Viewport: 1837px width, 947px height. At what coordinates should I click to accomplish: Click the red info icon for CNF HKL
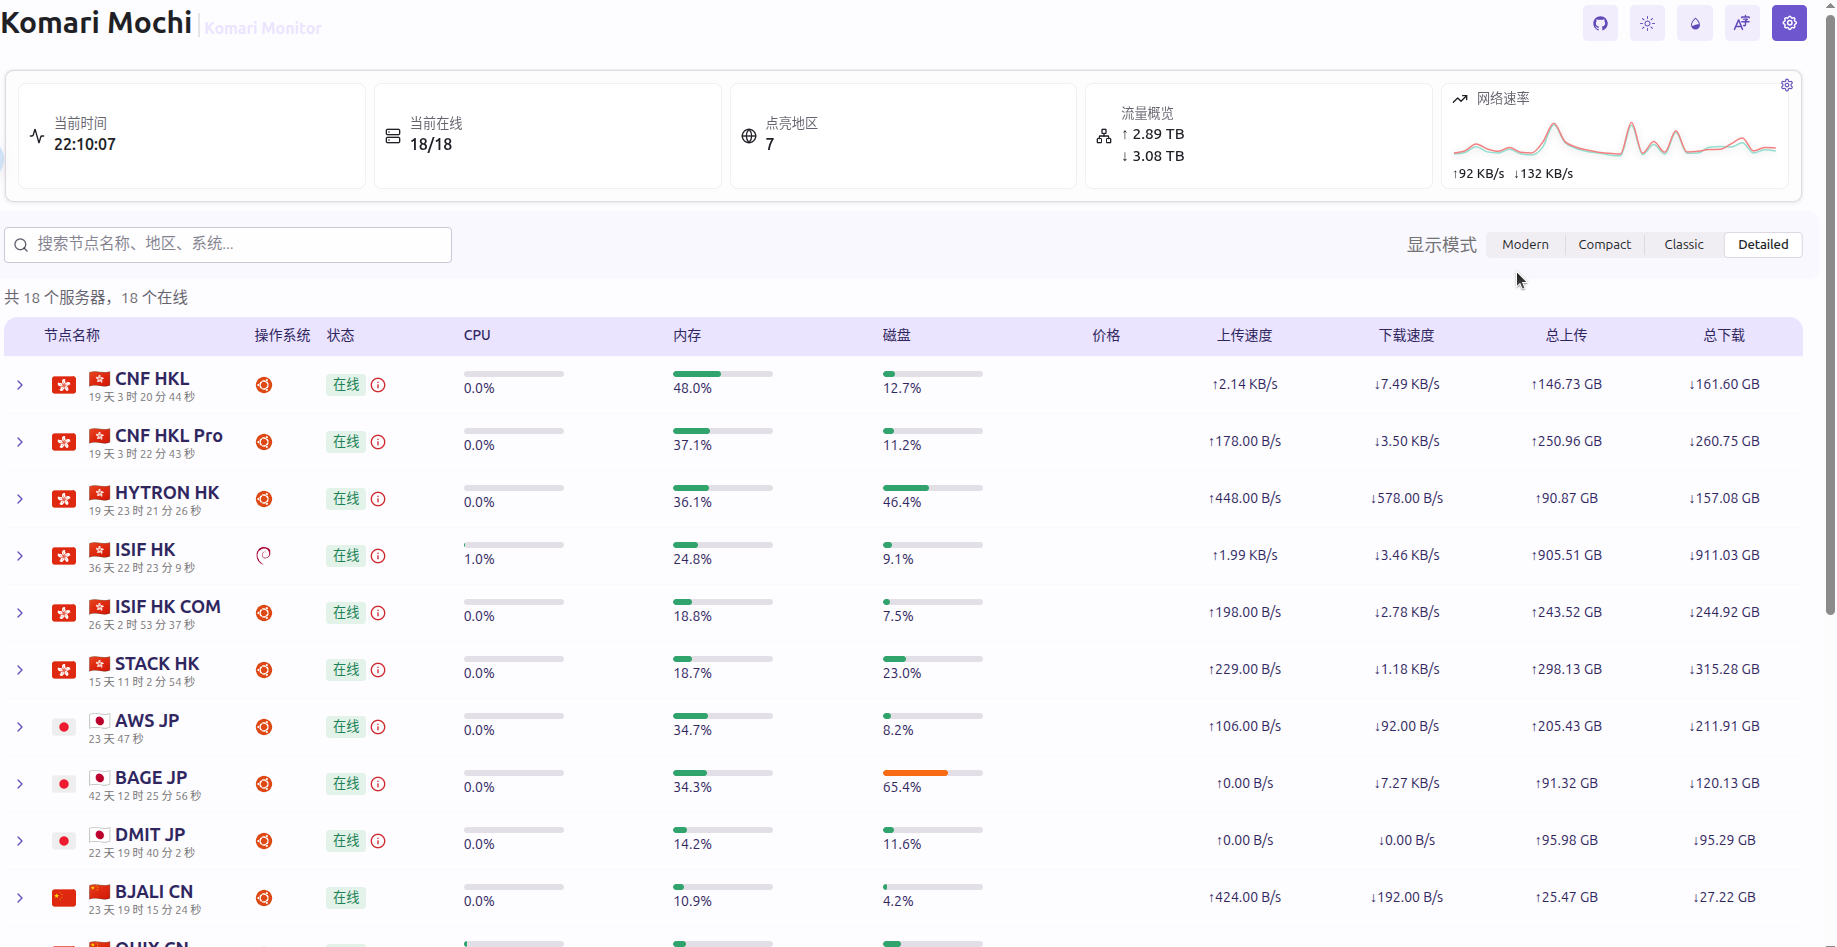pyautogui.click(x=378, y=385)
